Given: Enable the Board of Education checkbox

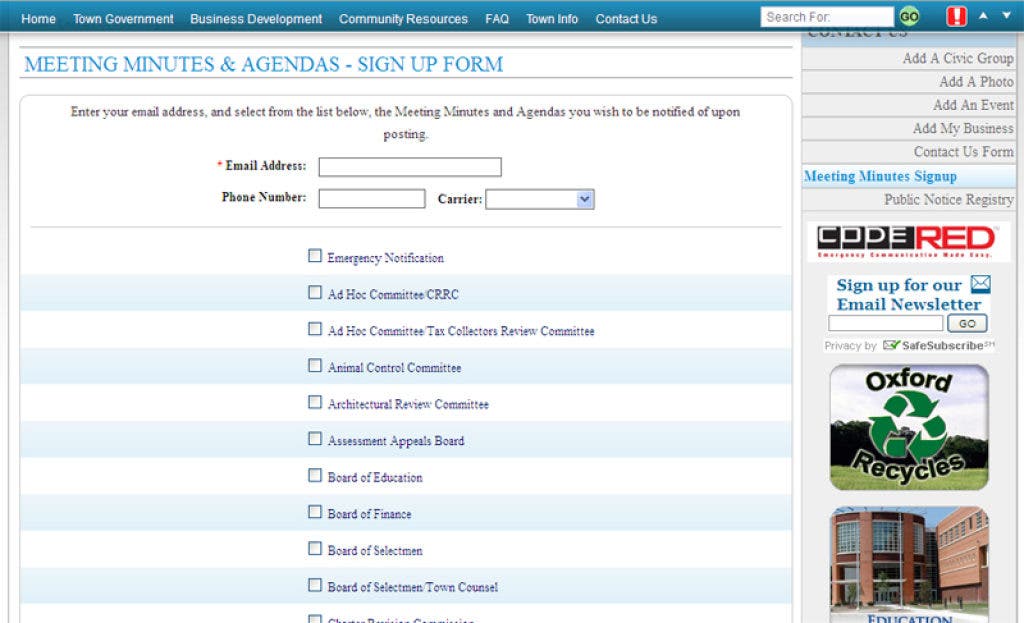Looking at the screenshot, I should pyautogui.click(x=315, y=477).
